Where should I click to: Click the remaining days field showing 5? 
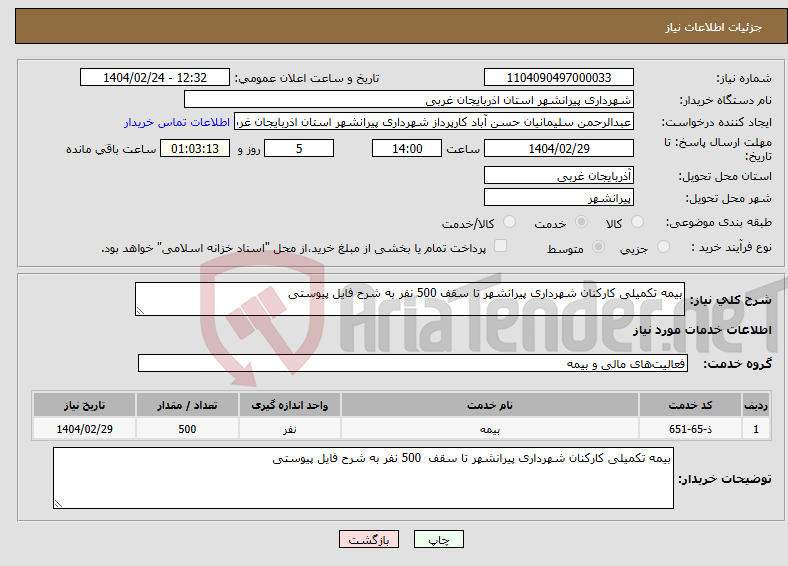pos(299,148)
